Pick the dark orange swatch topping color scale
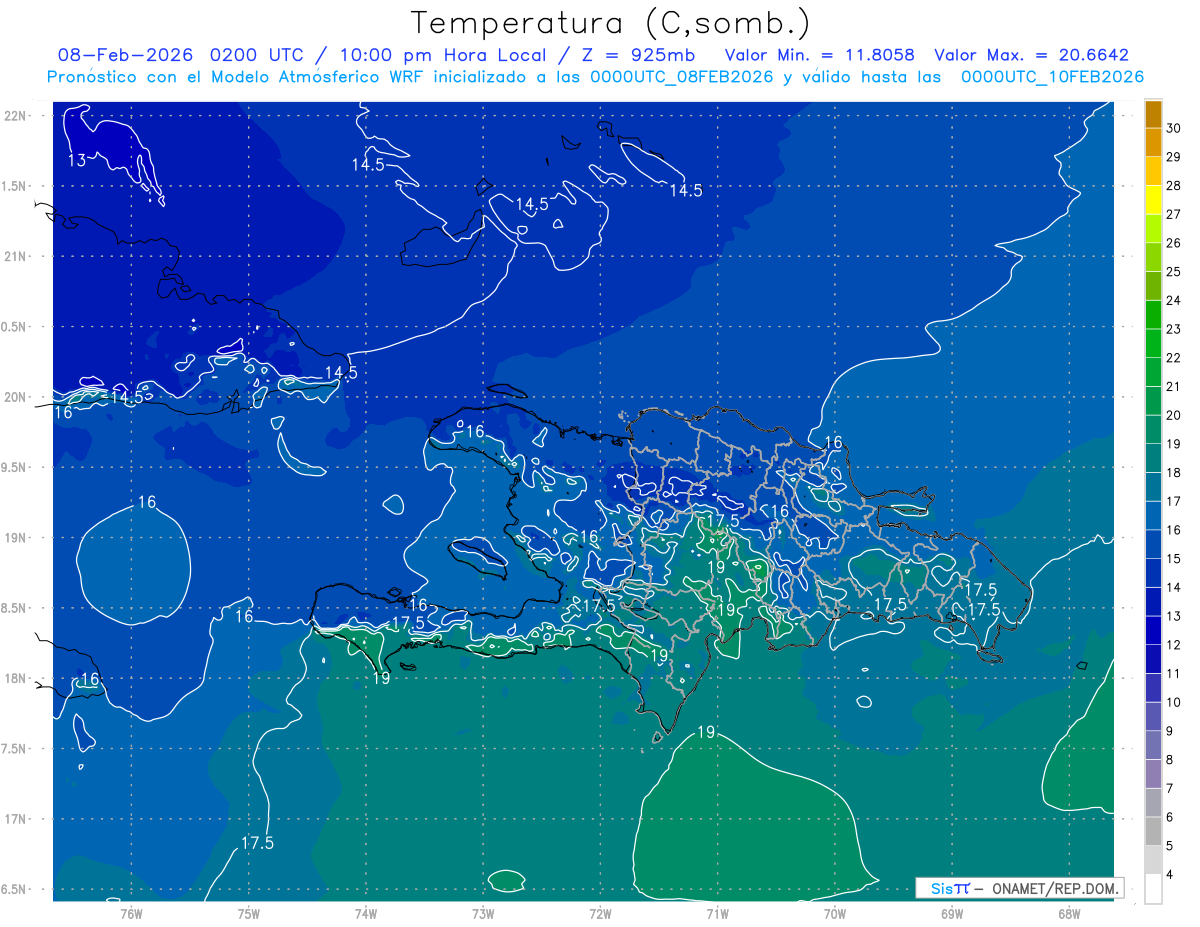Viewport: 1200px width, 927px height. click(x=1153, y=114)
